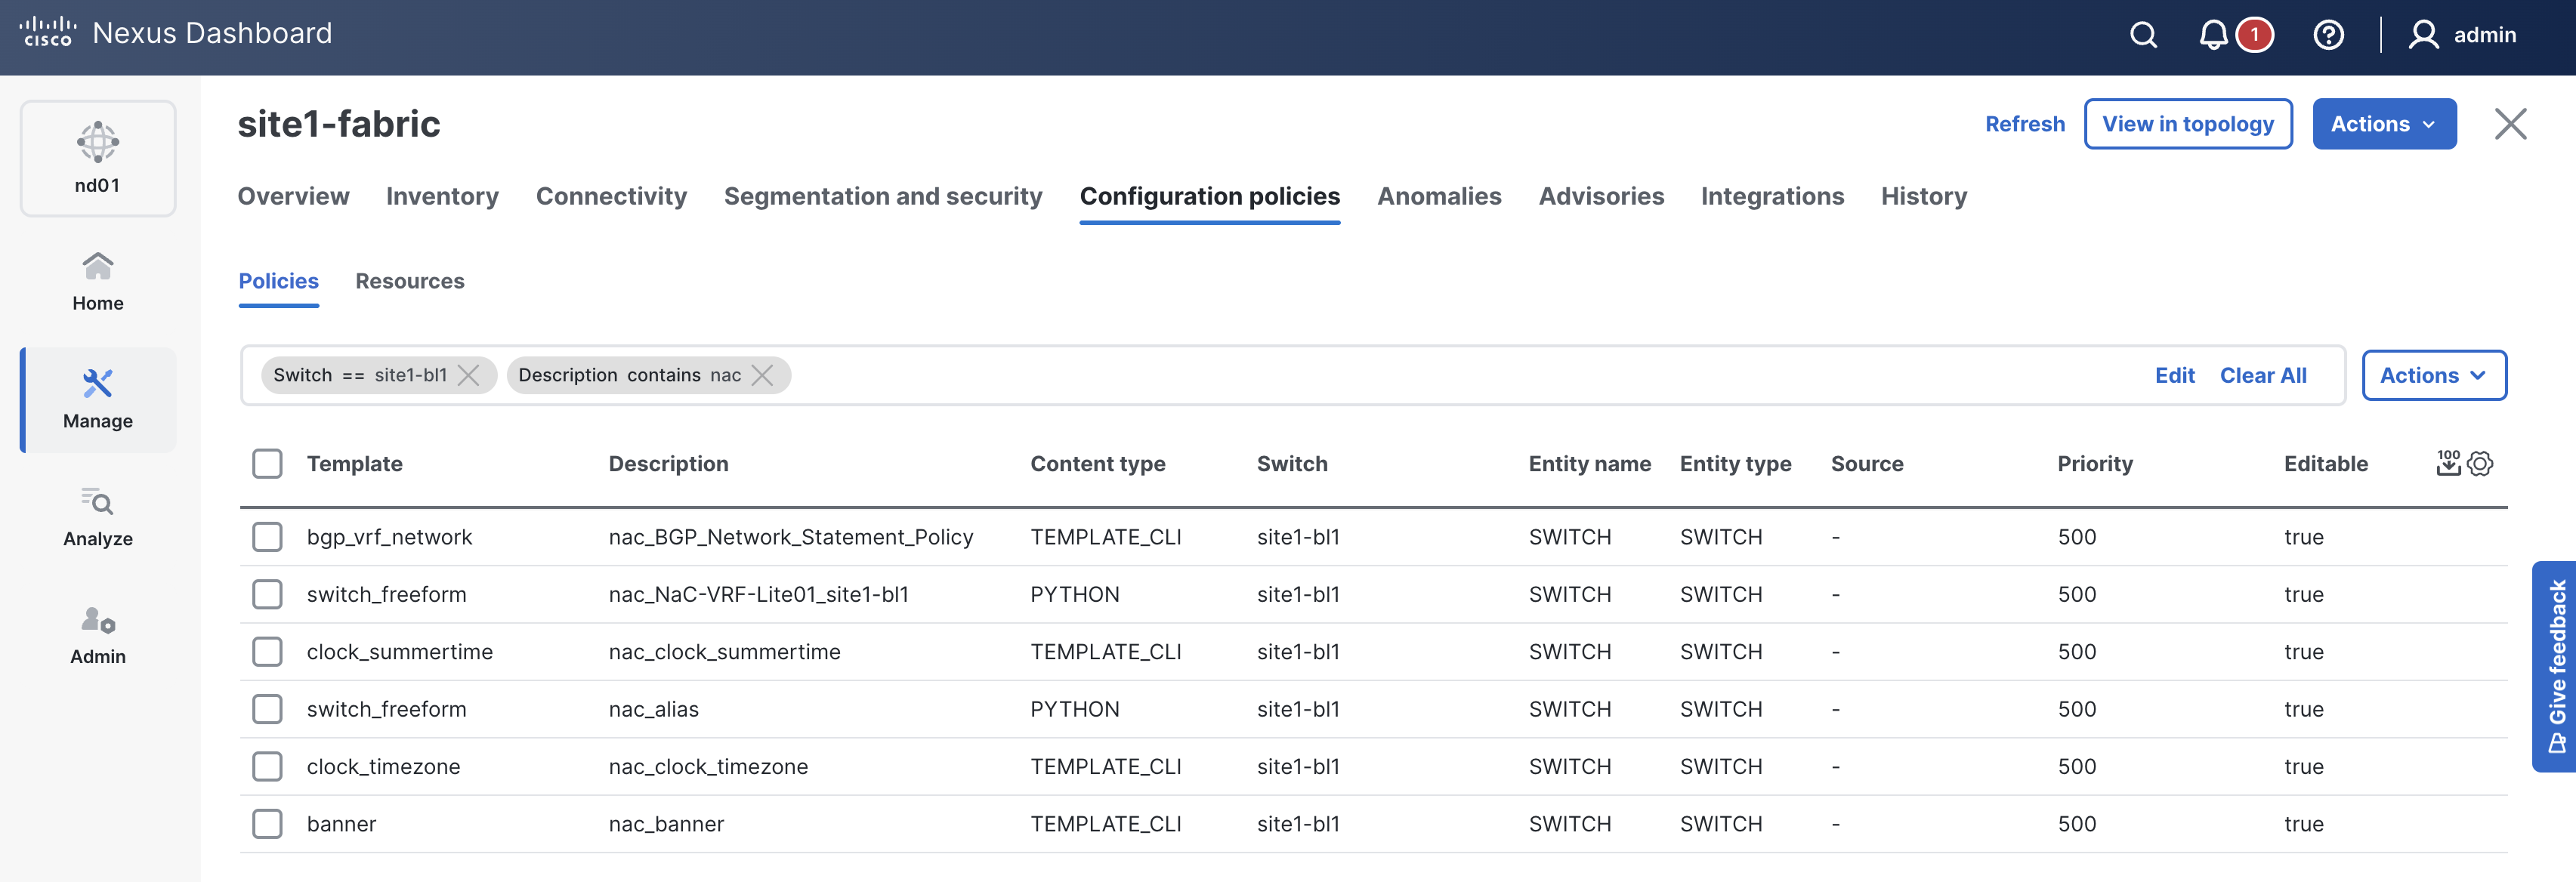Expand the policies table Actions dropdown
Image resolution: width=2576 pixels, height=882 pixels.
click(2433, 375)
